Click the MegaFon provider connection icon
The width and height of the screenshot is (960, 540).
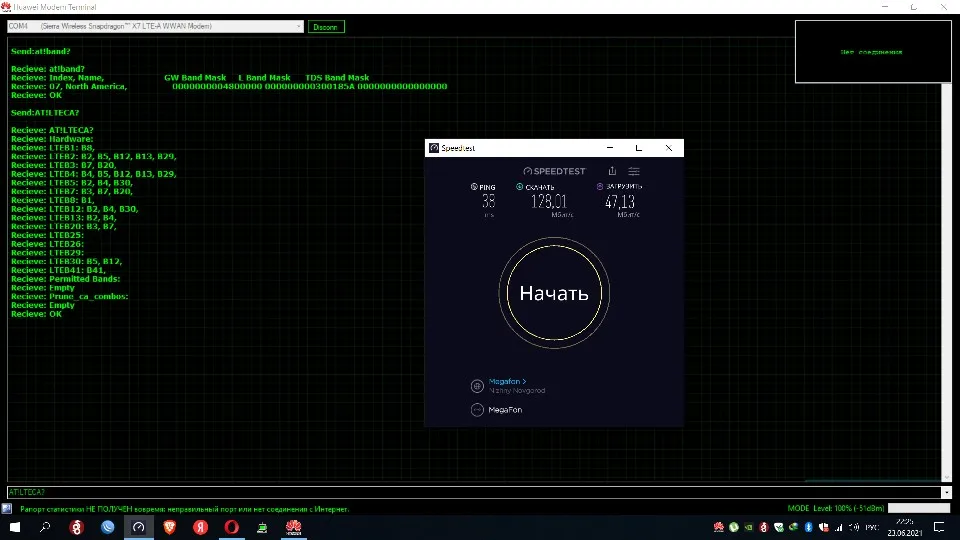tap(477, 410)
